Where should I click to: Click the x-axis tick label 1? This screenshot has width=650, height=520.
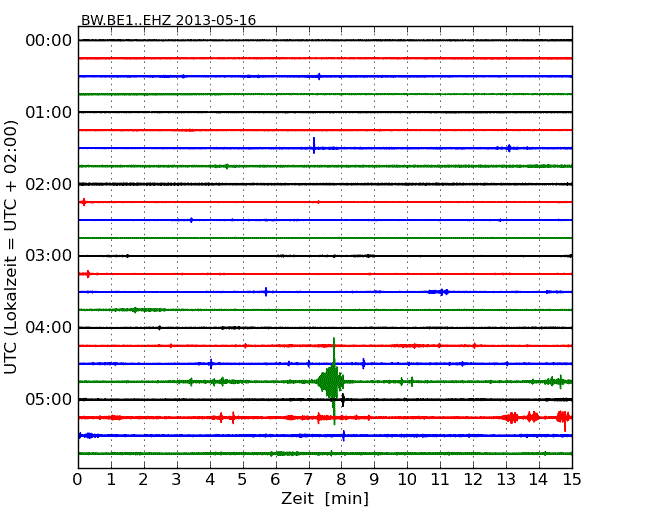pyautogui.click(x=111, y=479)
